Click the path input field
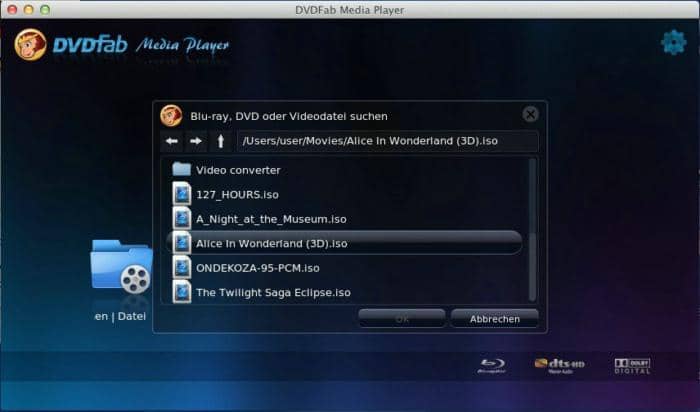This screenshot has height=412, width=700. pos(388,141)
